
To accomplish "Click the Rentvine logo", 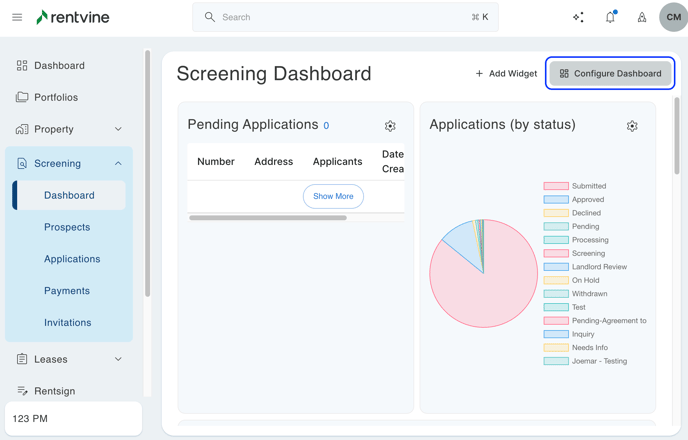I will pyautogui.click(x=73, y=17).
